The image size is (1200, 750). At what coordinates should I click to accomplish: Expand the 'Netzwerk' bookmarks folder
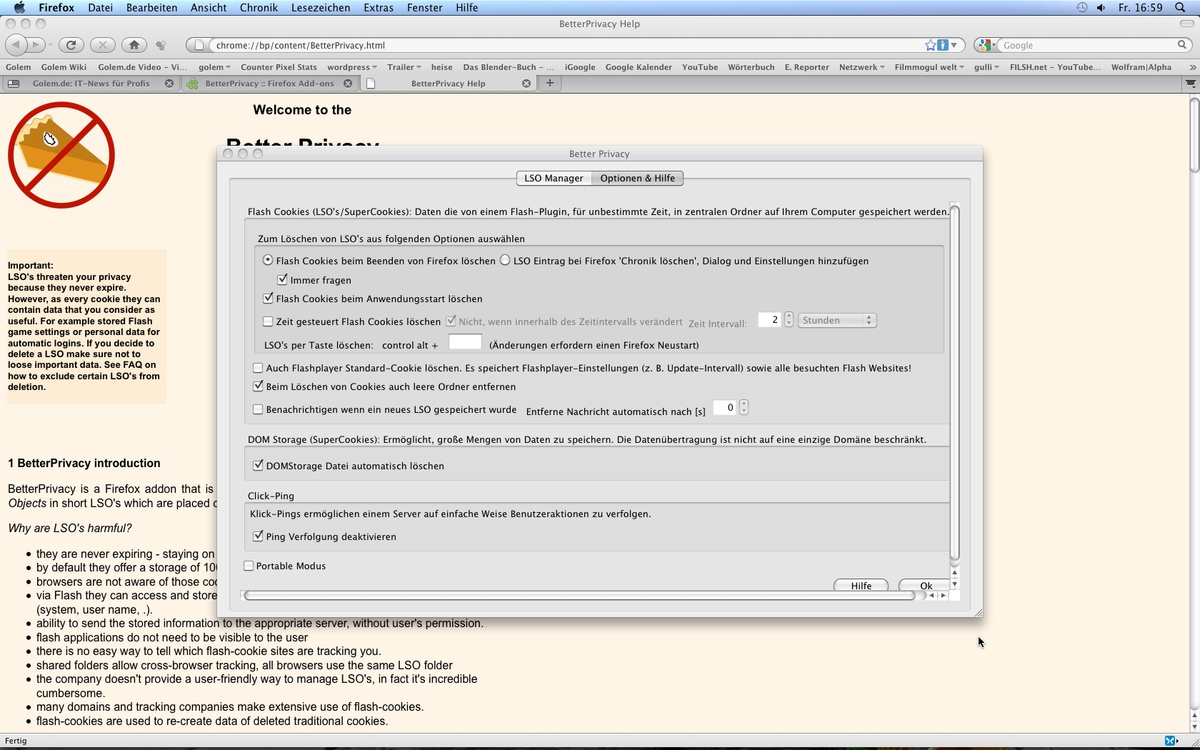[x=859, y=67]
